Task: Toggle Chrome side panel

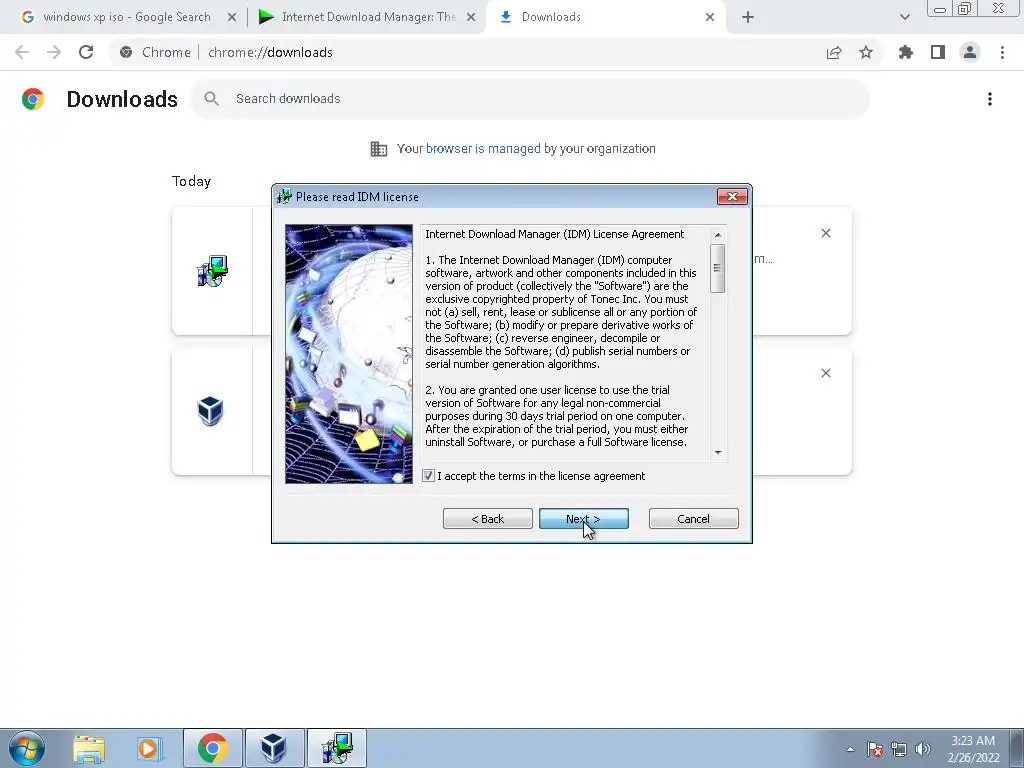Action: pyautogui.click(x=938, y=52)
